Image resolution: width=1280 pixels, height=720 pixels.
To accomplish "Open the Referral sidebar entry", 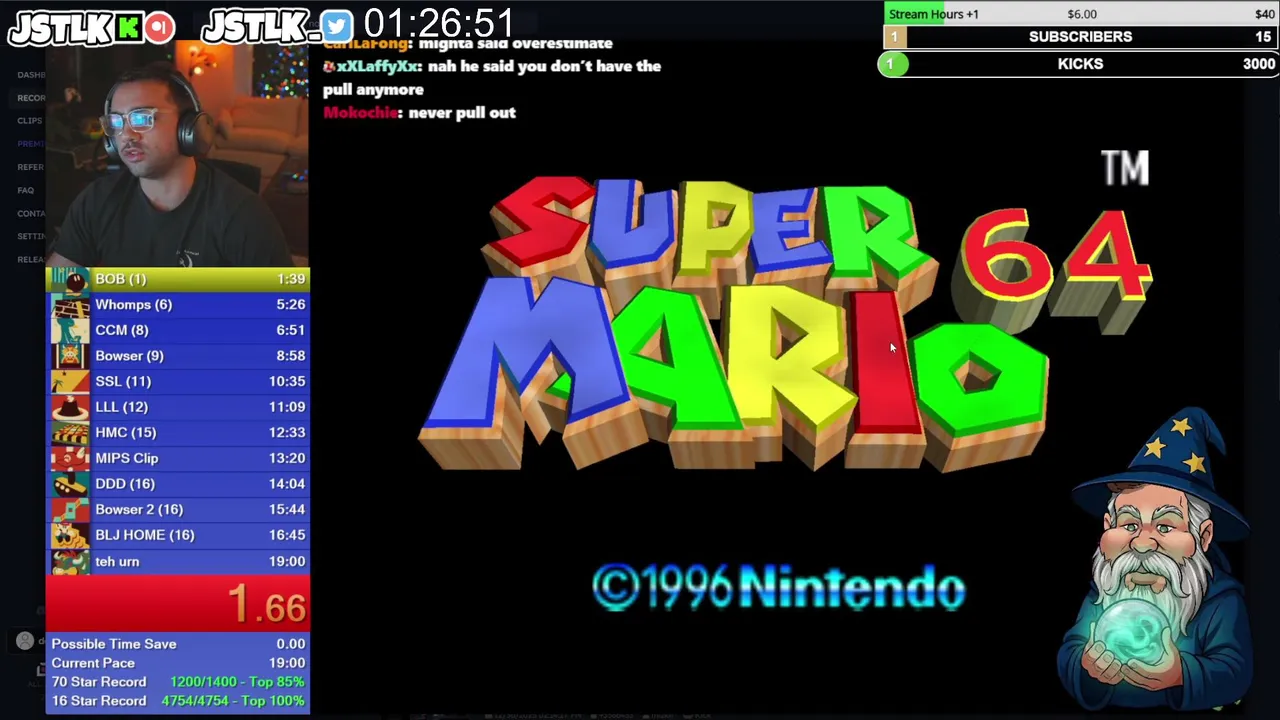I will click(x=31, y=167).
